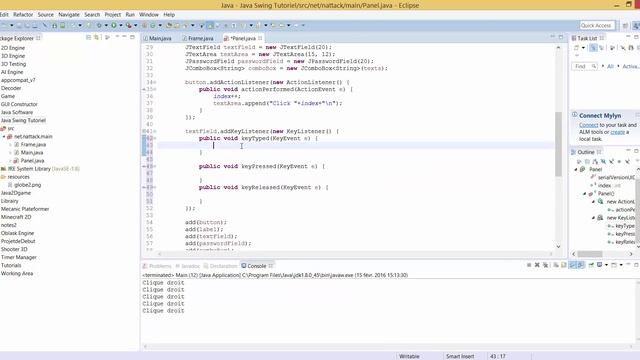Click the Run green play button
Image resolution: width=640 pixels, height=360 pixels.
pyautogui.click(x=114, y=25)
